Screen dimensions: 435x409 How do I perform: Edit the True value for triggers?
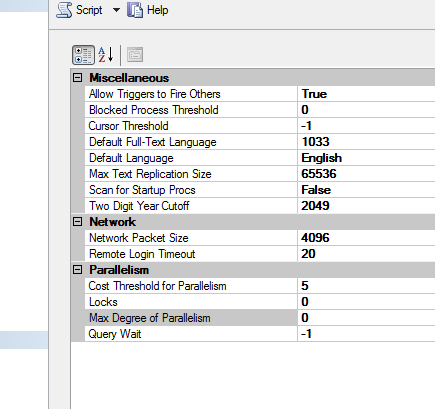[366, 94]
